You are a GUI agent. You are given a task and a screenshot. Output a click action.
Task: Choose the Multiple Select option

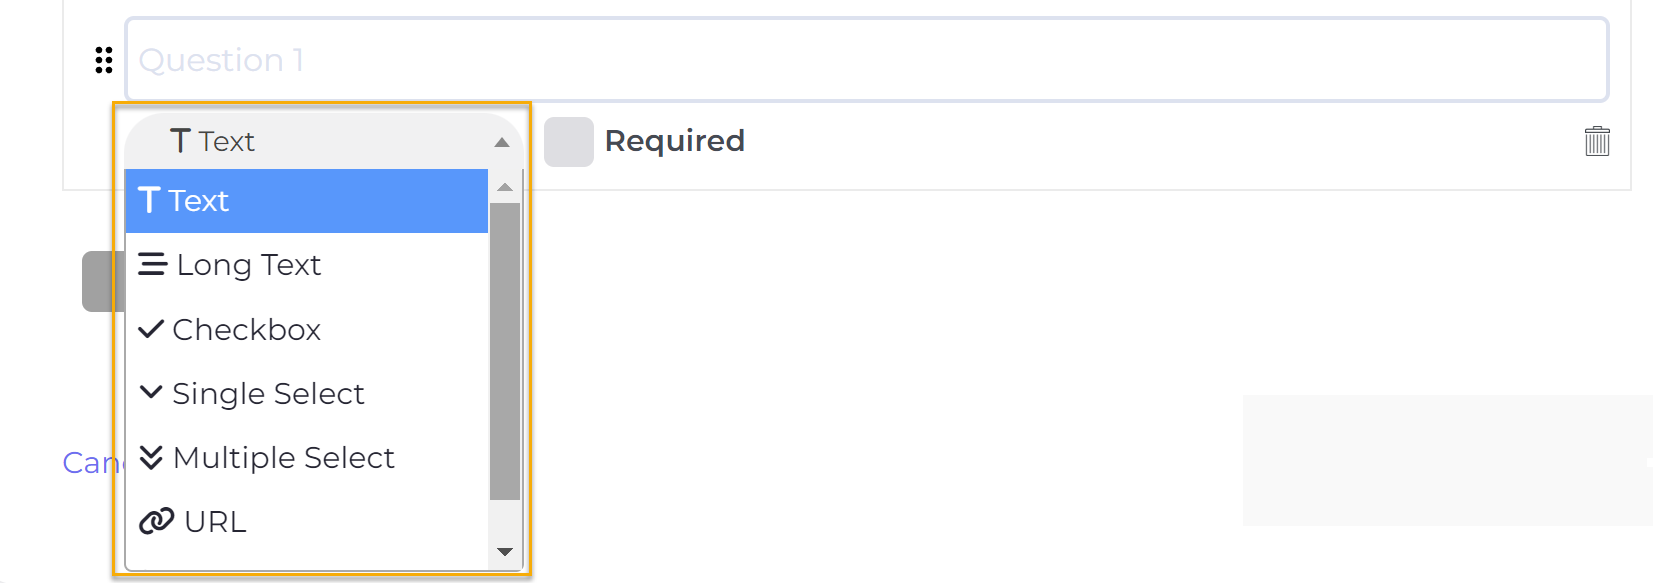coord(283,458)
